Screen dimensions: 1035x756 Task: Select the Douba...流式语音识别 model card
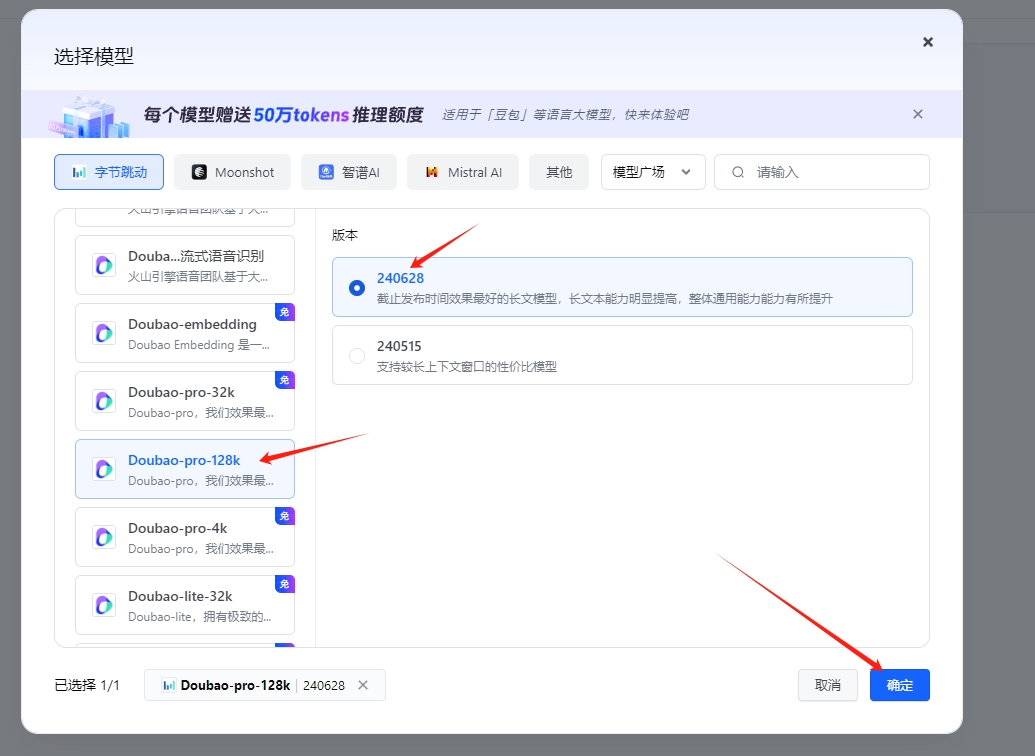185,265
